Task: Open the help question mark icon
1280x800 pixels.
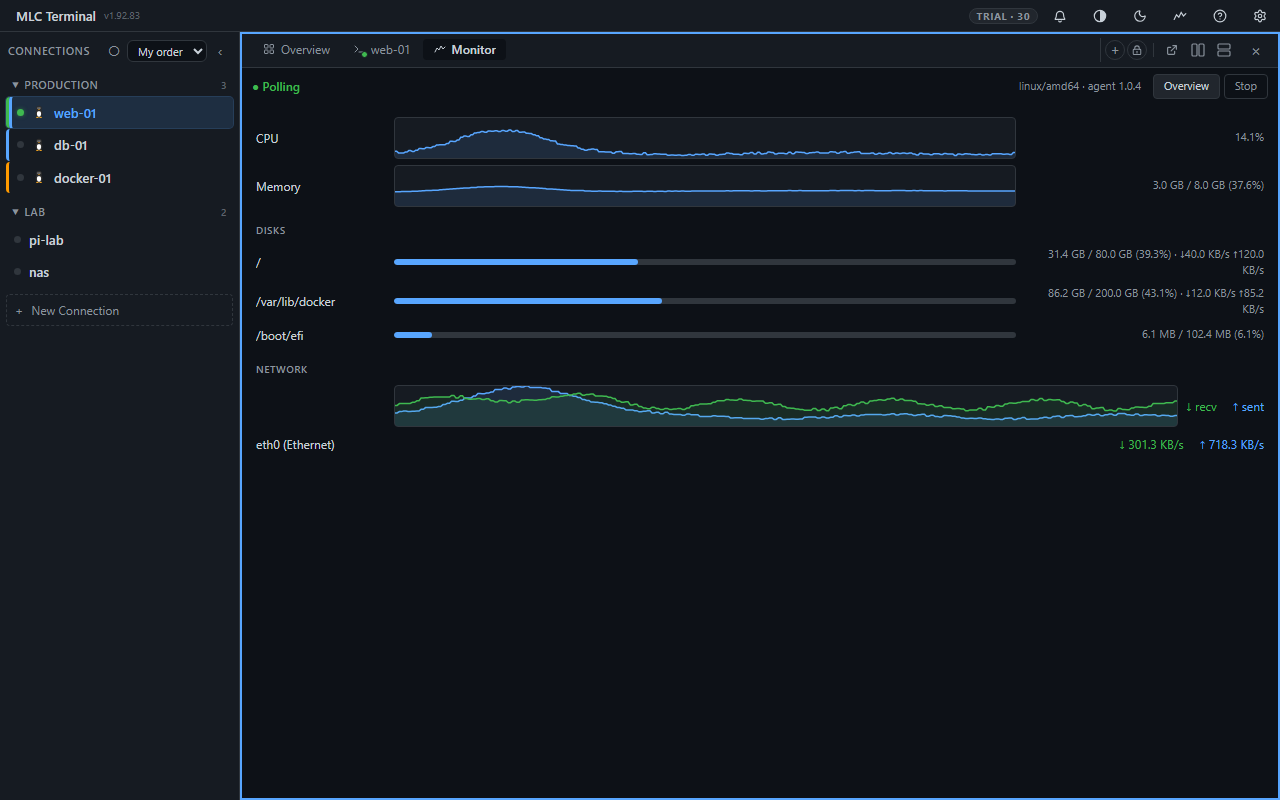Action: [x=1220, y=16]
